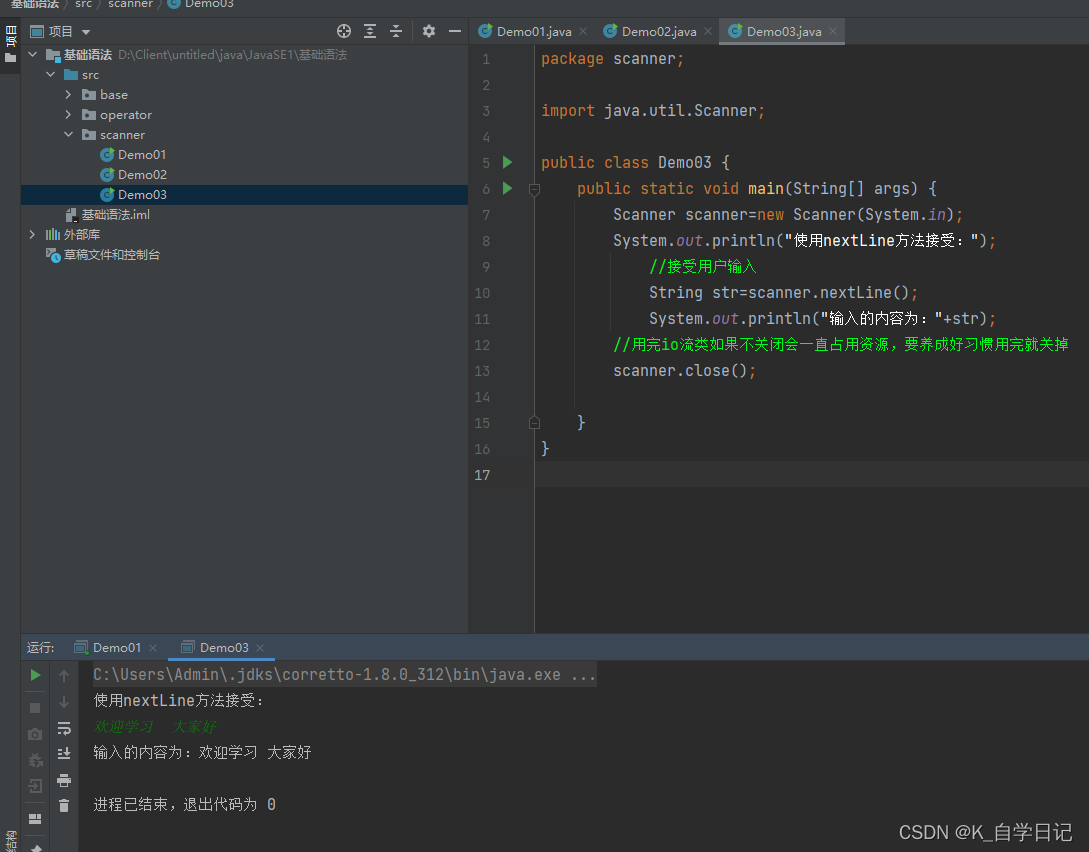The width and height of the screenshot is (1089, 852).
Task: Toggle scroll to end of console
Action: (x=64, y=753)
